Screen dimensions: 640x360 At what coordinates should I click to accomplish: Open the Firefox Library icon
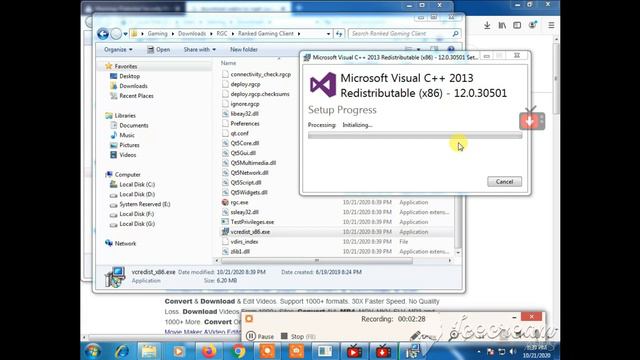[502, 25]
